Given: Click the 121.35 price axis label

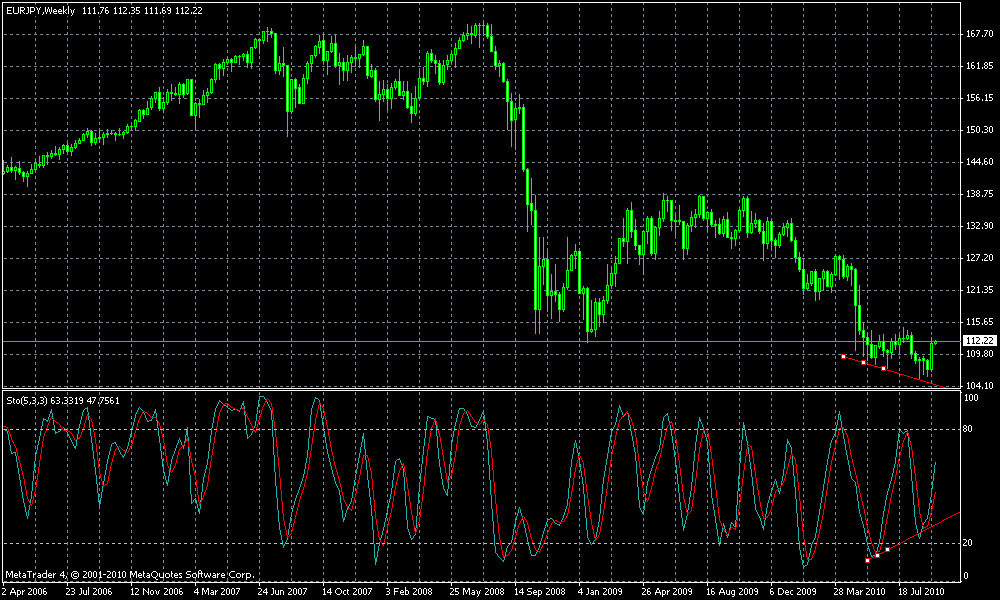Looking at the screenshot, I should point(980,290).
